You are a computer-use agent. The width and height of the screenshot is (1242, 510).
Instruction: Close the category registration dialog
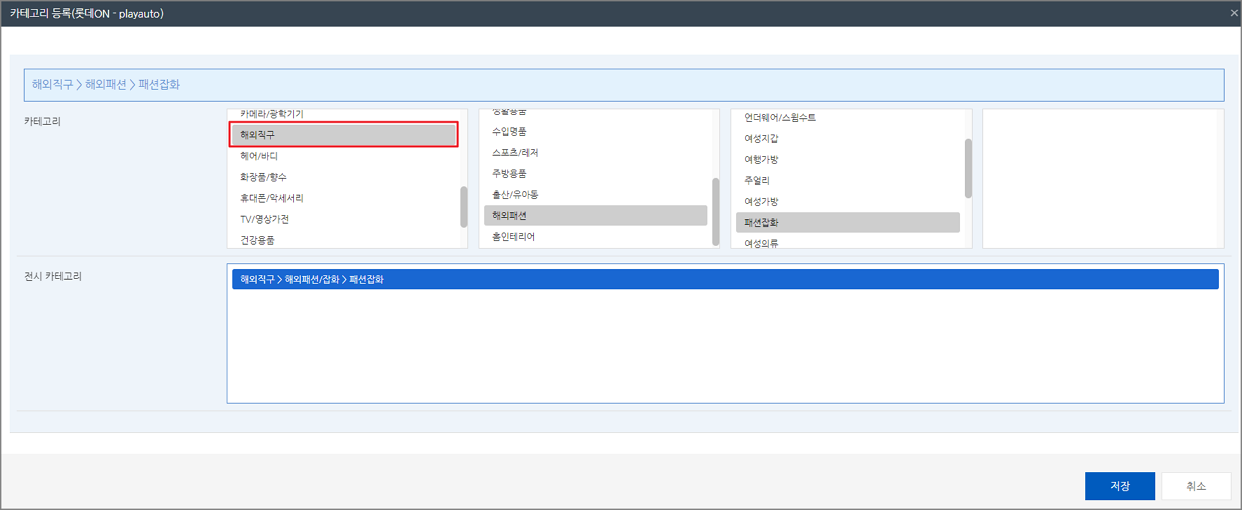[1234, 13]
